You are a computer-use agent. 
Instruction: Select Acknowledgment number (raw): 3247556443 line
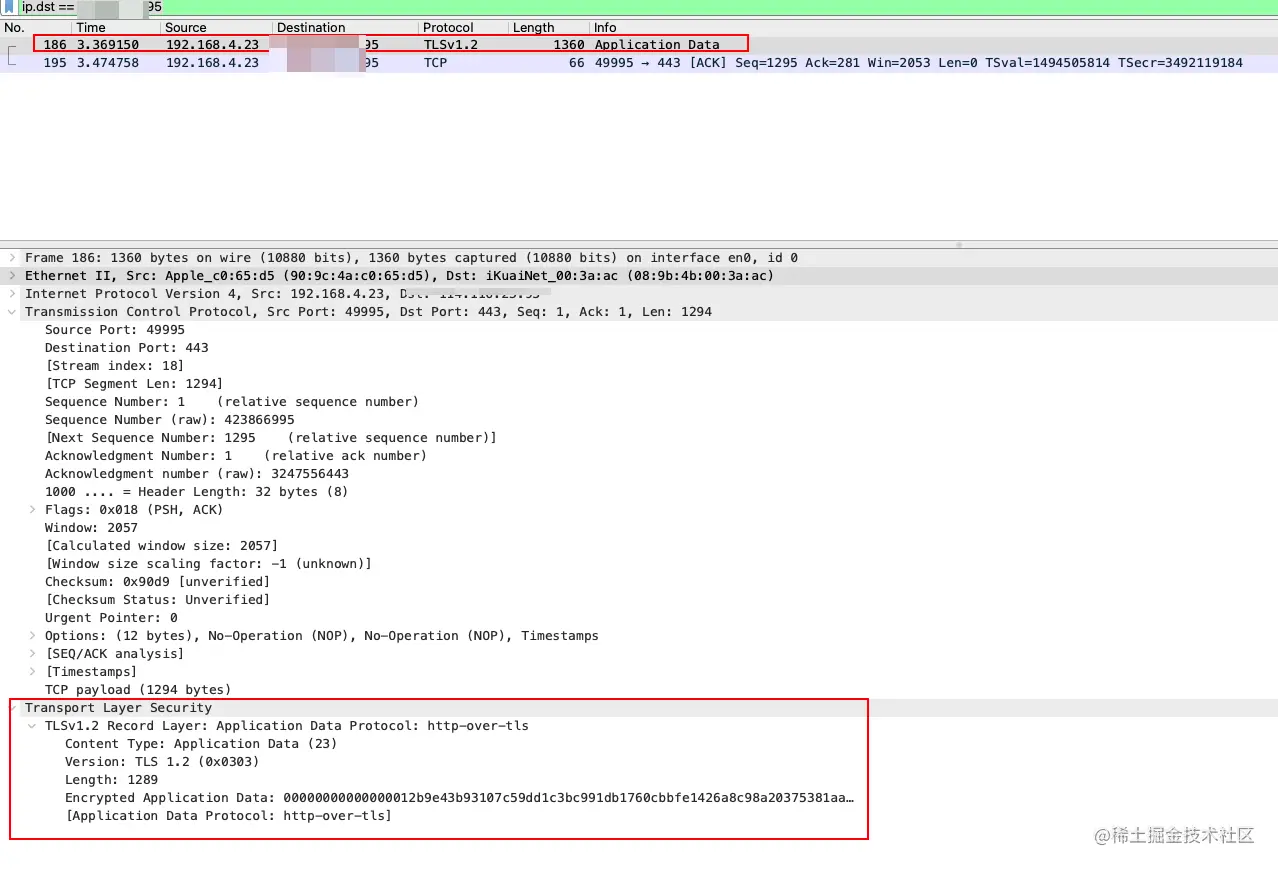click(197, 474)
